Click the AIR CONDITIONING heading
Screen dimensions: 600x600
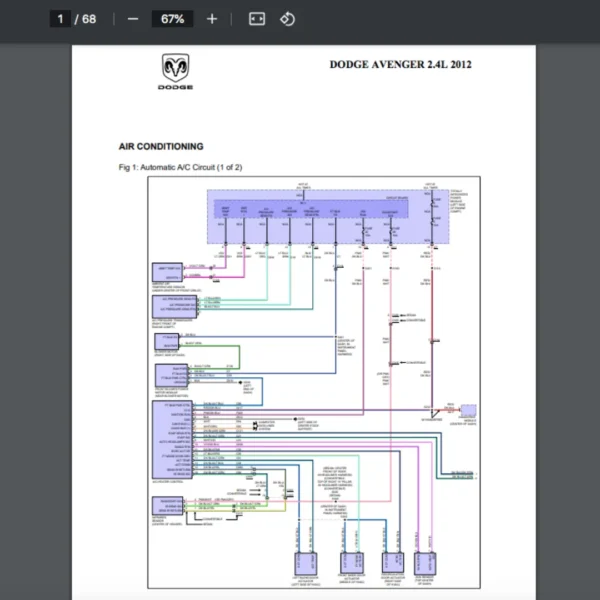coord(161,146)
